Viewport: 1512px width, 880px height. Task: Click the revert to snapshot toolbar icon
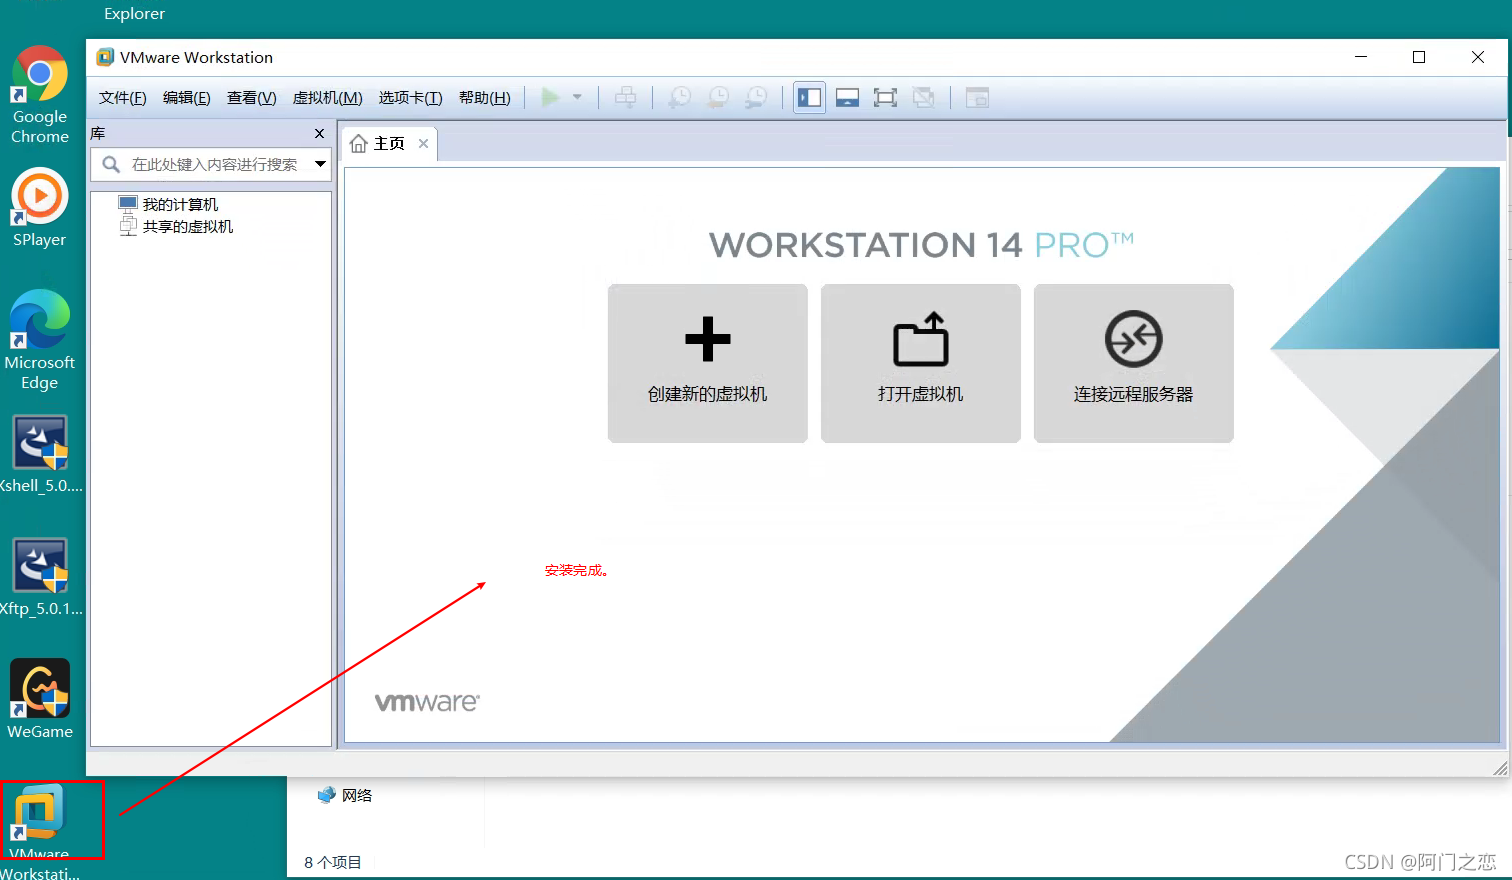tap(718, 97)
